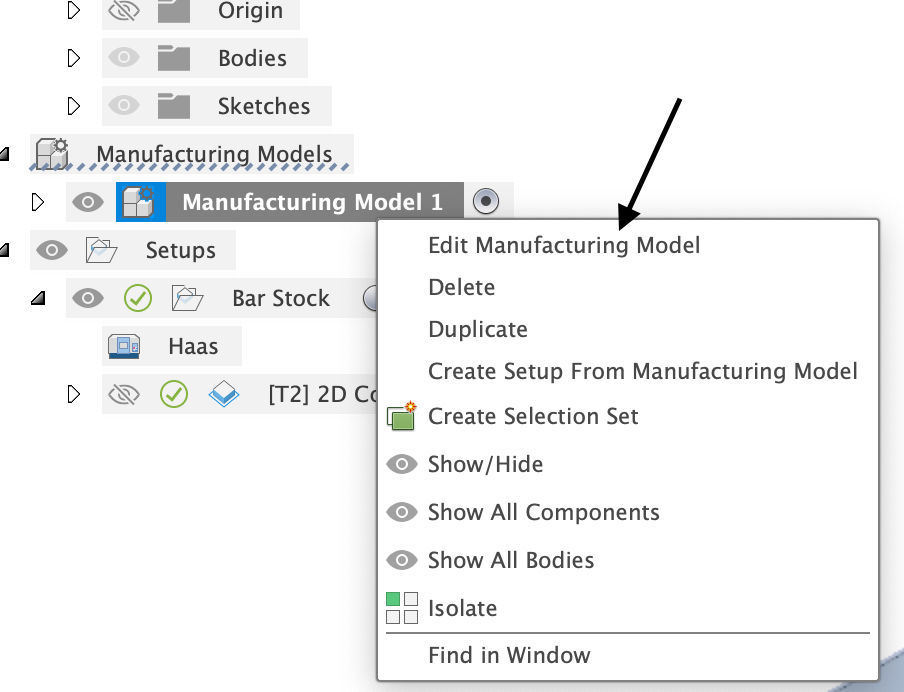The height and width of the screenshot is (692, 904).
Task: Click the Manufacturing Models node icon
Action: [x=51, y=153]
